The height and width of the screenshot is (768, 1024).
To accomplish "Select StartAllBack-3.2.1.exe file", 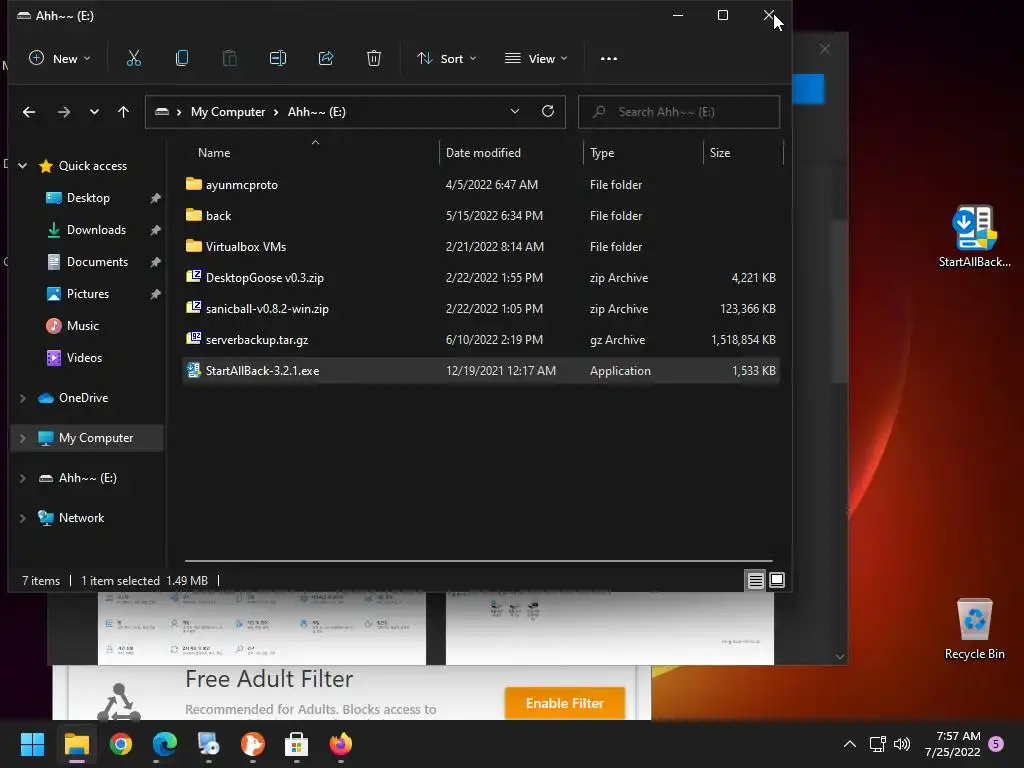I will 481,371.
